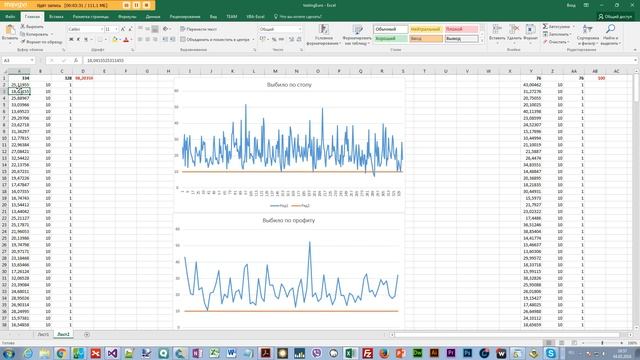640x360 pixels.
Task: Click the fill color bucket icon
Action: click(x=115, y=40)
